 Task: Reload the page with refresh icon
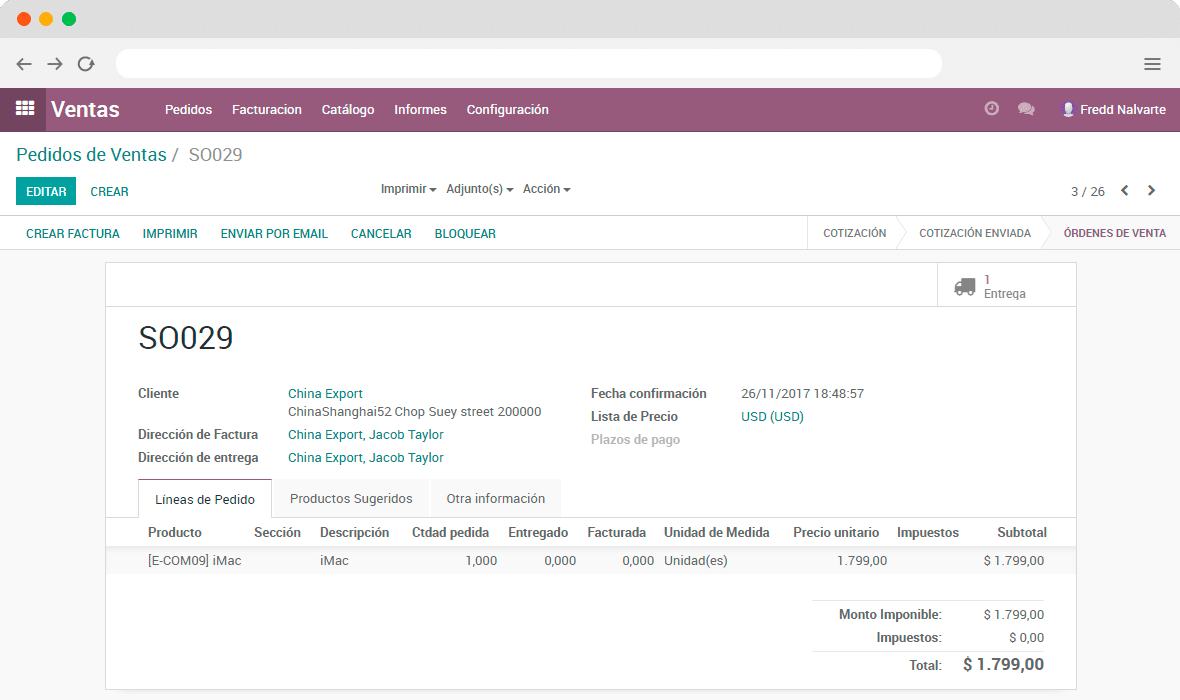(86, 64)
